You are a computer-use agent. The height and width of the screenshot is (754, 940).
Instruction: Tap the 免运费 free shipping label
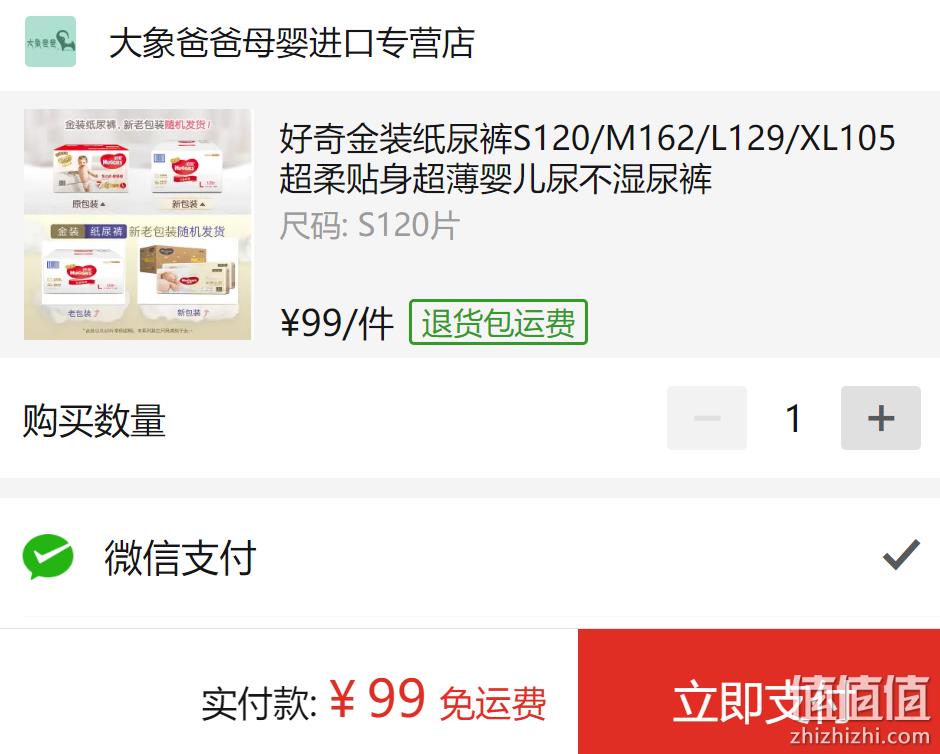(493, 704)
